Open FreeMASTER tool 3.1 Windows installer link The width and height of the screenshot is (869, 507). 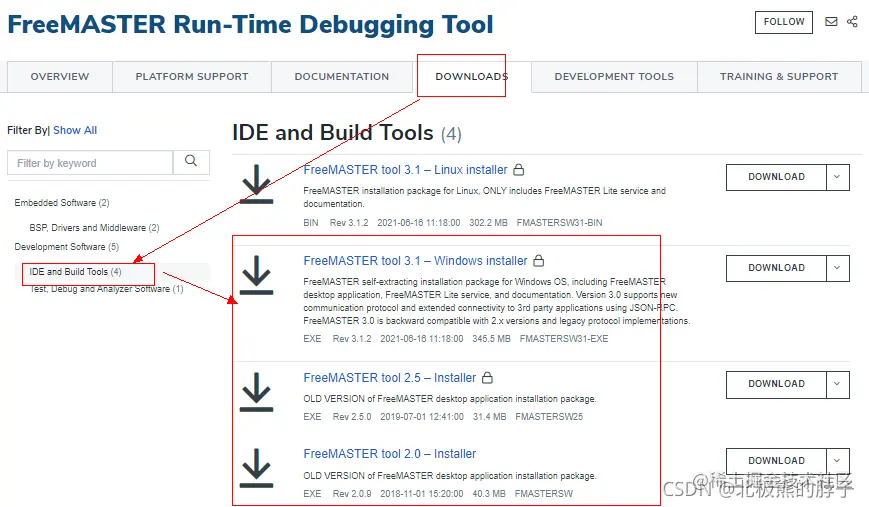(x=415, y=260)
